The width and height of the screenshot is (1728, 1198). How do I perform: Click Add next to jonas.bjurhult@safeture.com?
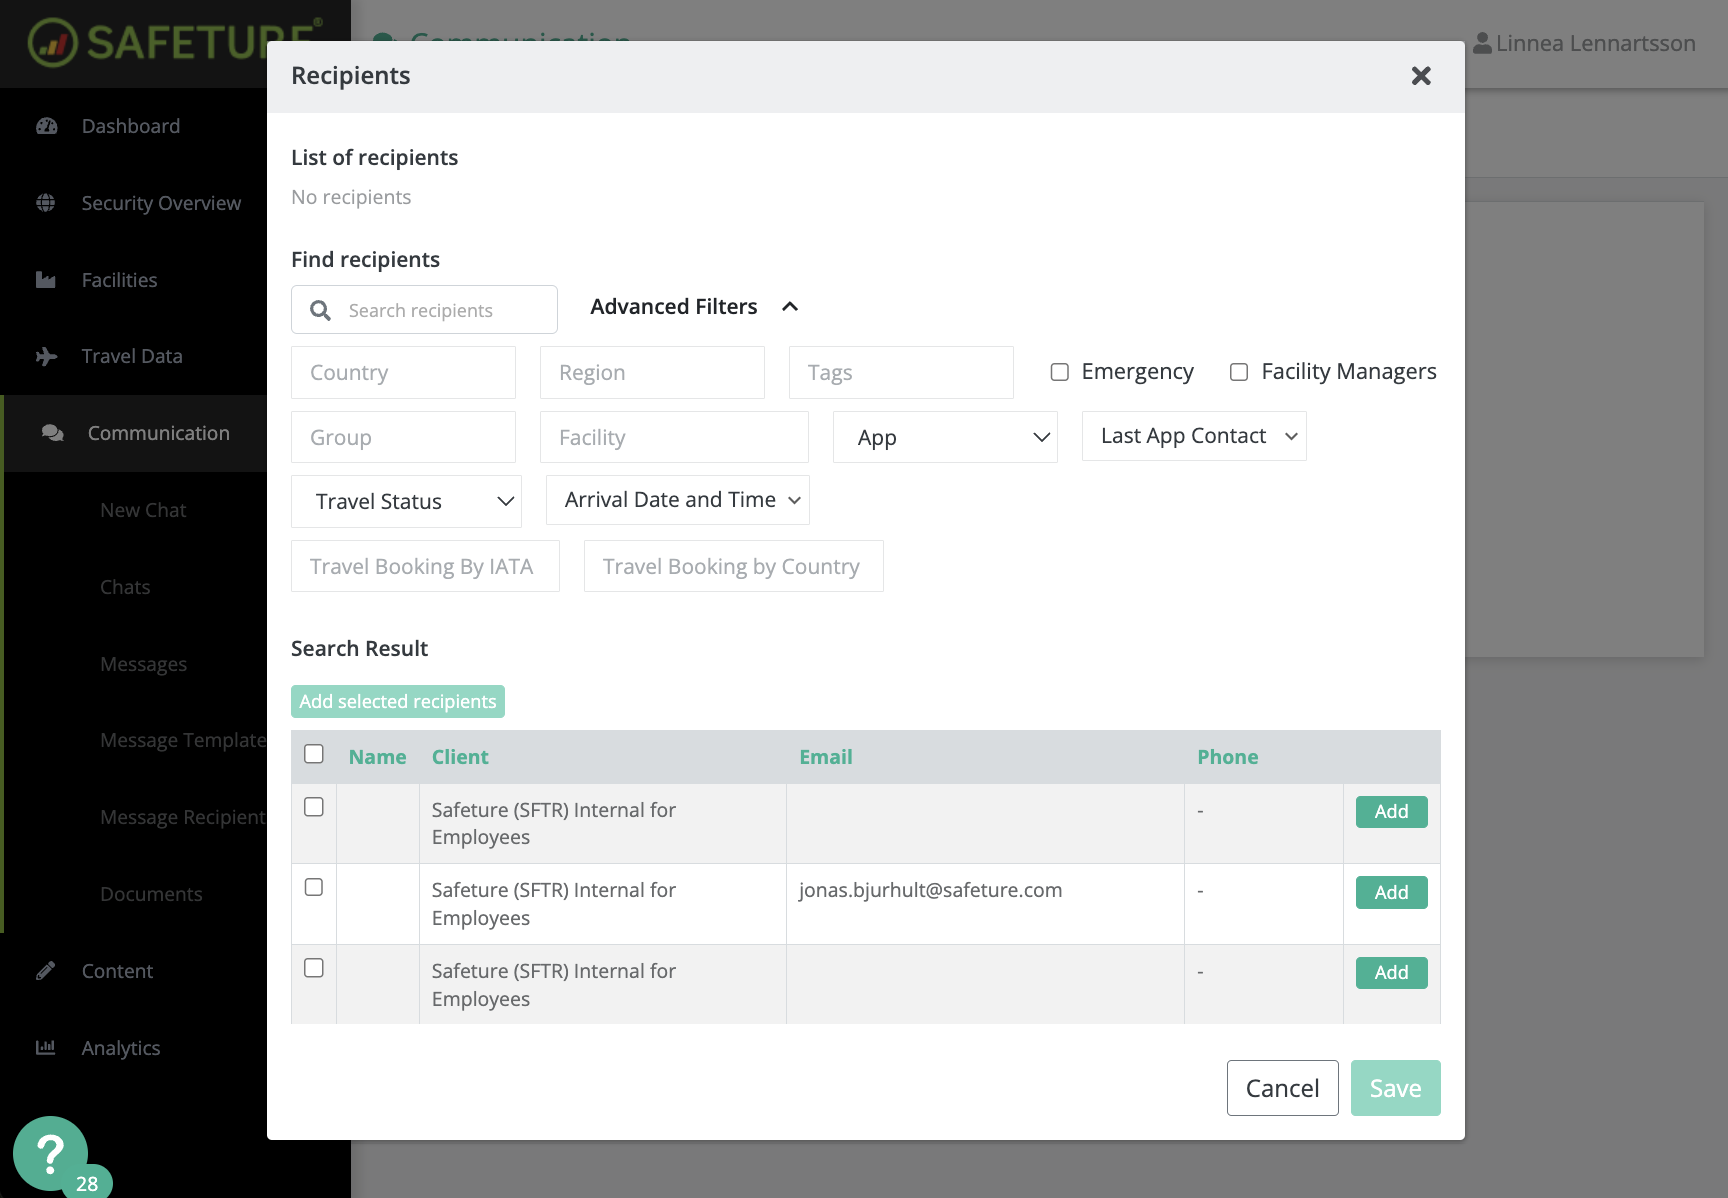(x=1390, y=892)
